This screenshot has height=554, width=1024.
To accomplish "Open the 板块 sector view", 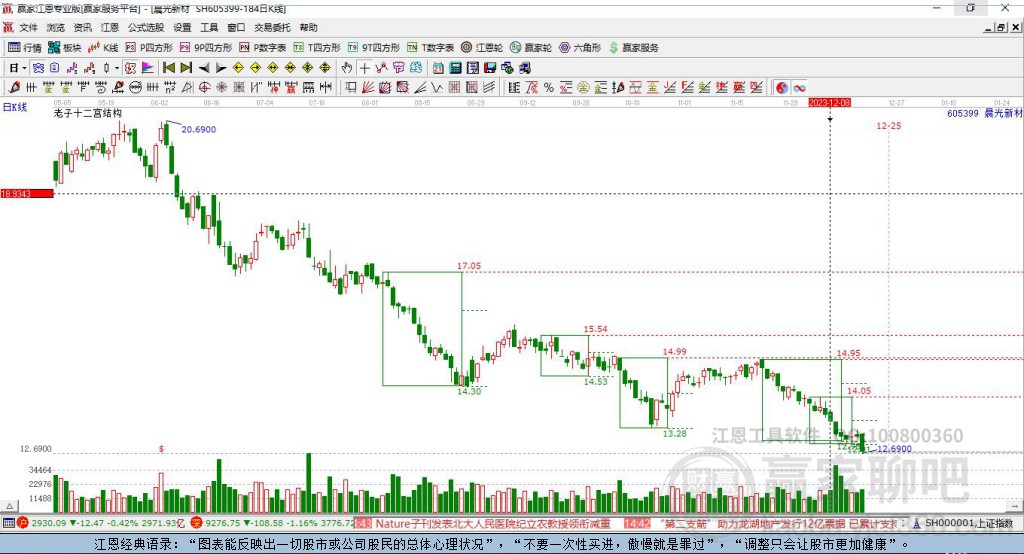I will [x=65, y=48].
